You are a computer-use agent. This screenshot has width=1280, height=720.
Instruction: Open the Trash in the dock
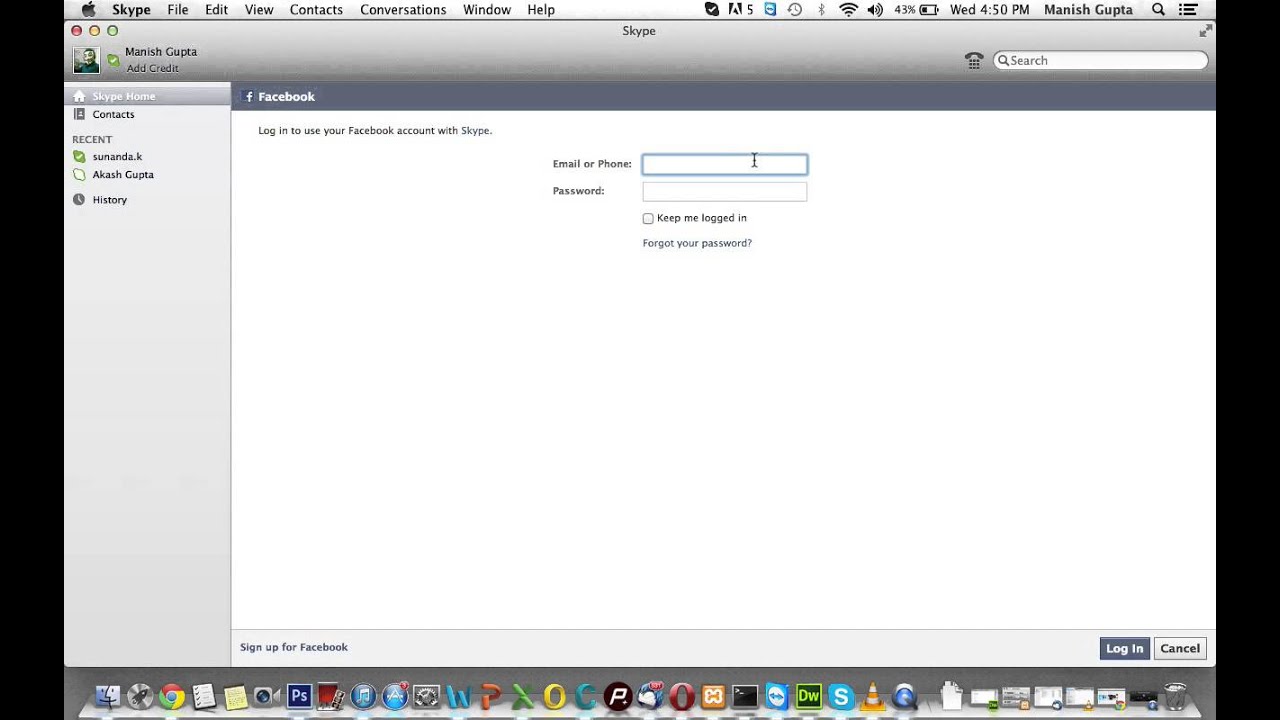click(x=1176, y=696)
